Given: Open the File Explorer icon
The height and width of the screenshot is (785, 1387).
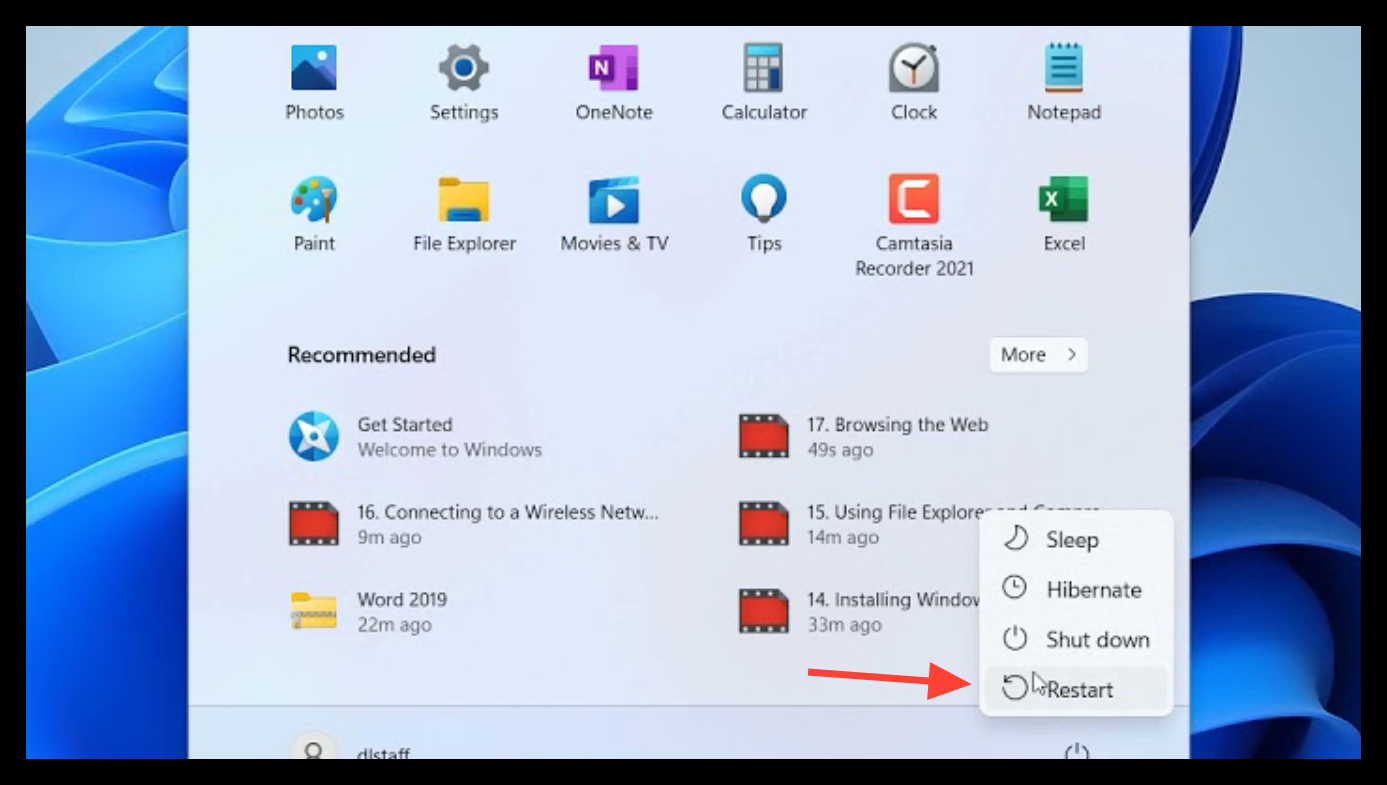Looking at the screenshot, I should 464,199.
